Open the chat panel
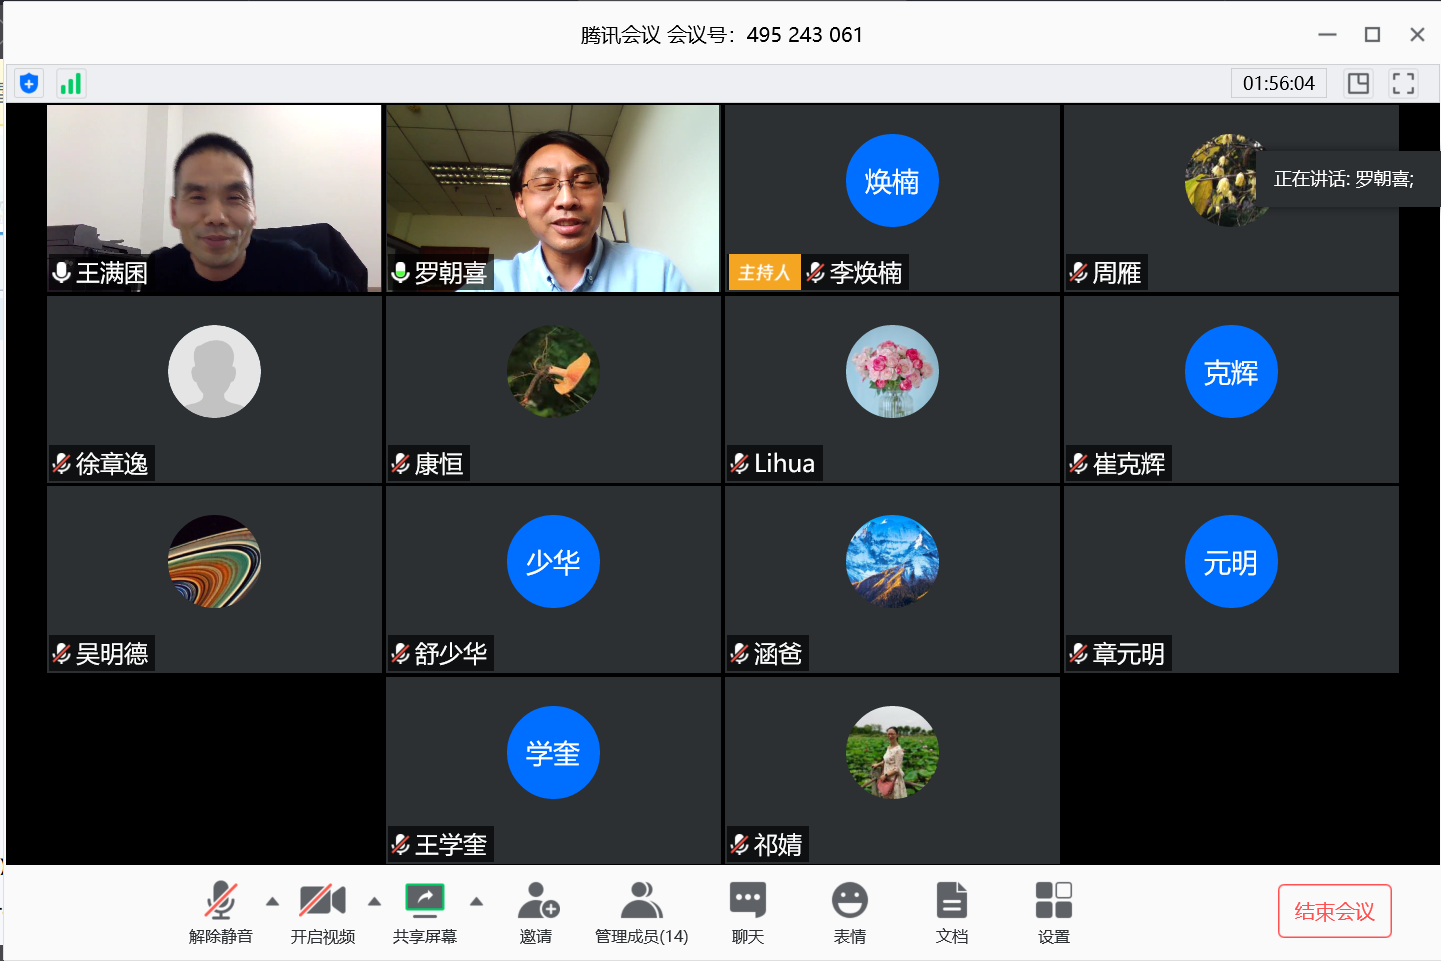This screenshot has height=961, width=1441. (747, 911)
